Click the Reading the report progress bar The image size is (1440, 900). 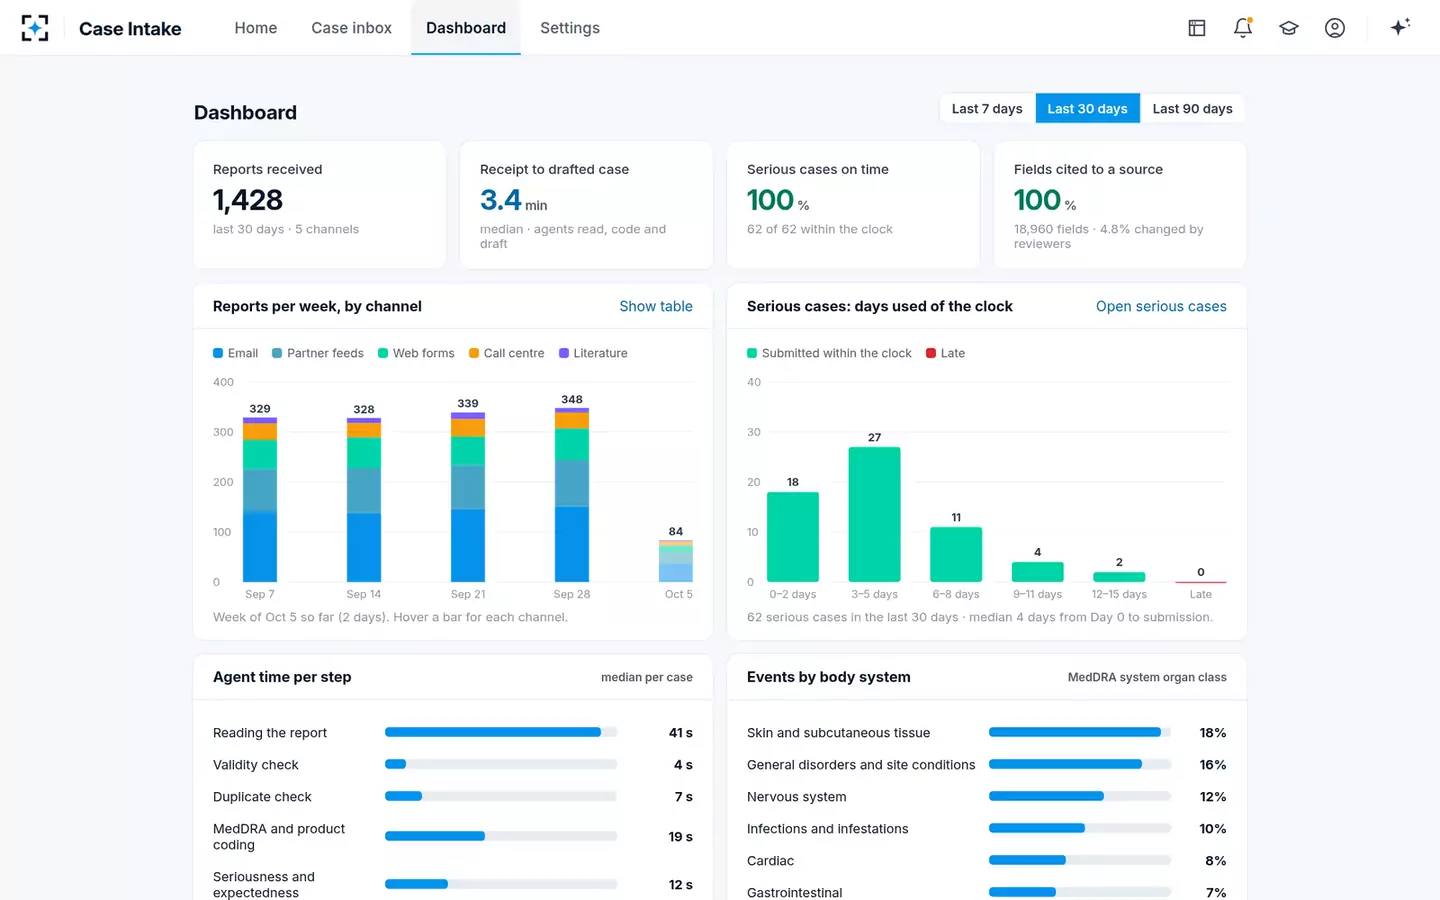coord(501,732)
